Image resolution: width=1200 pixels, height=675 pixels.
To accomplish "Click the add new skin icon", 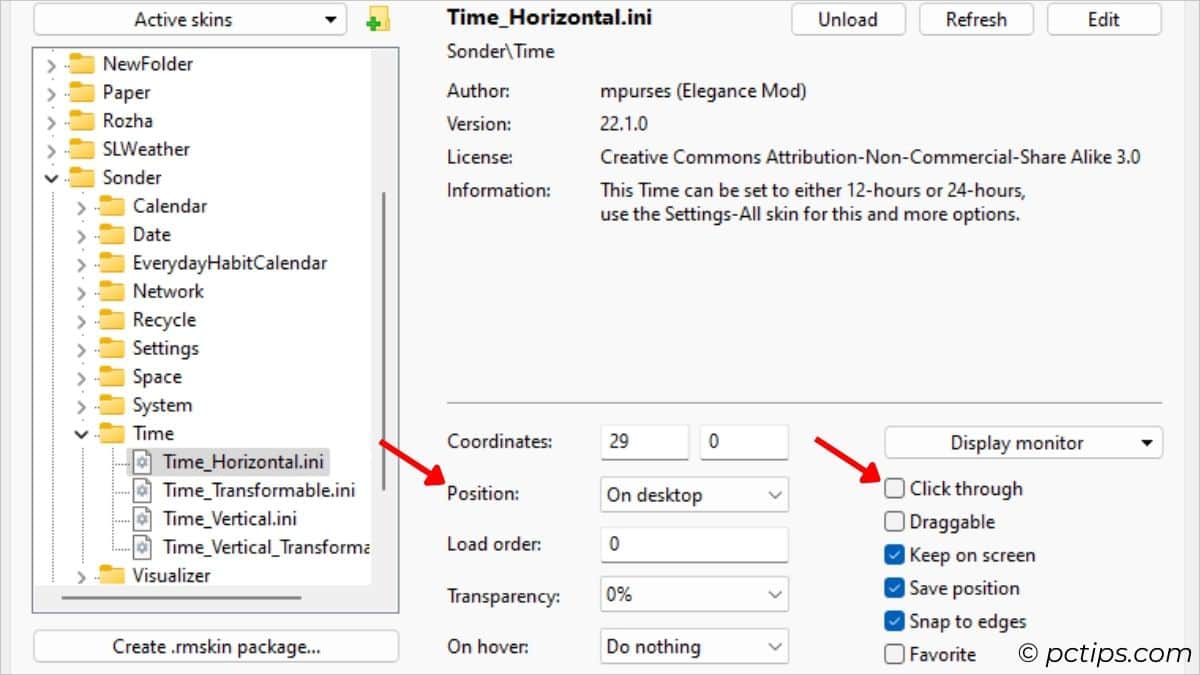I will [381, 18].
